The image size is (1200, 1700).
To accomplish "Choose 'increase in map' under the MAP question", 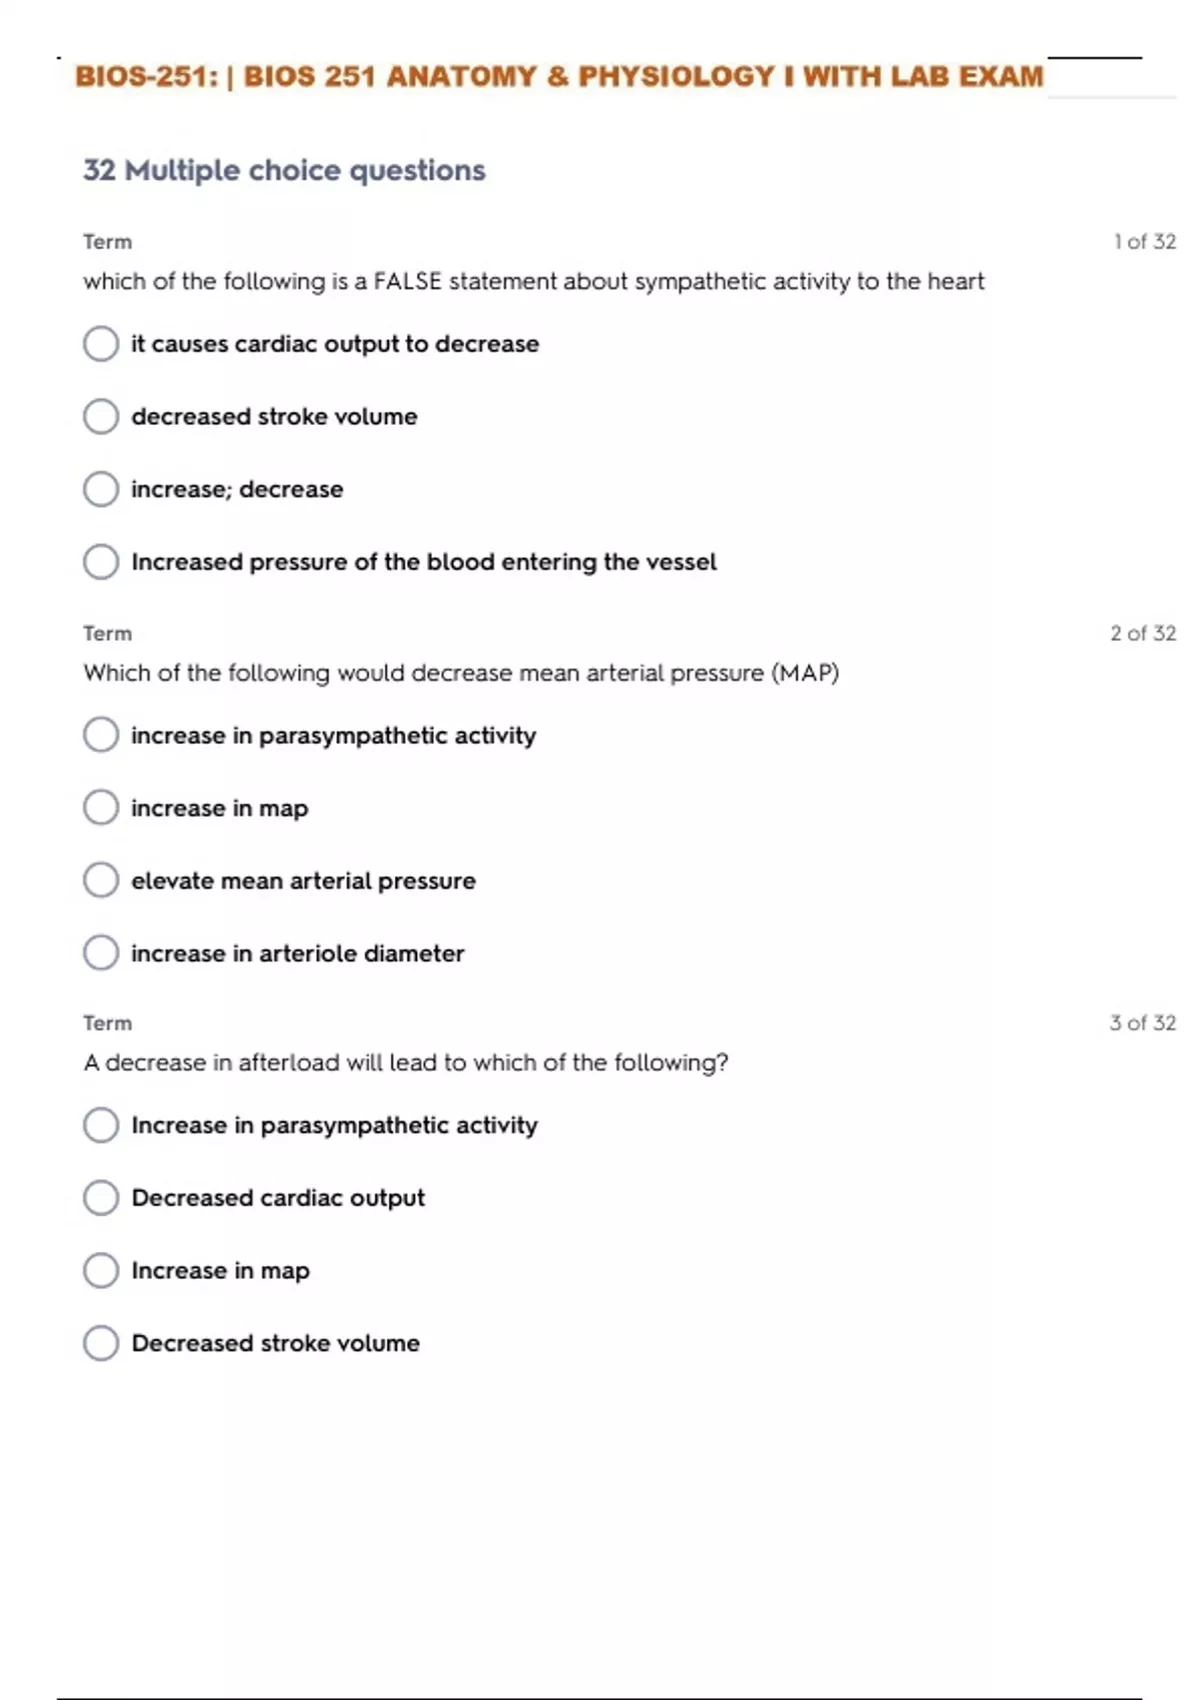I will point(101,808).
